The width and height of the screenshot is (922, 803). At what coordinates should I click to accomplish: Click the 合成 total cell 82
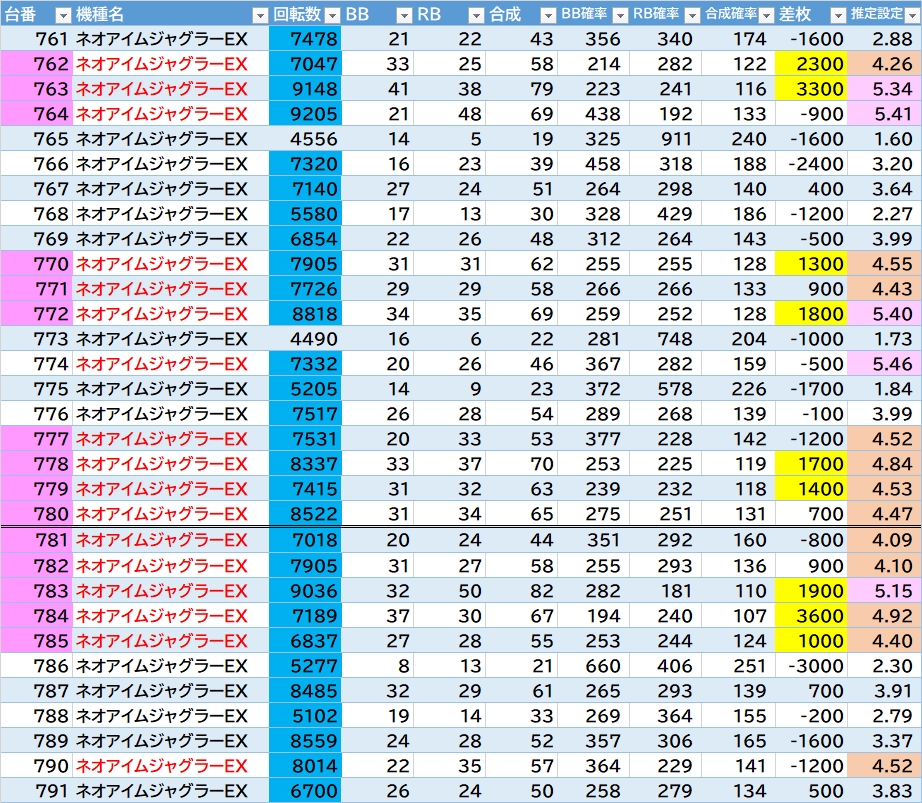coord(521,591)
